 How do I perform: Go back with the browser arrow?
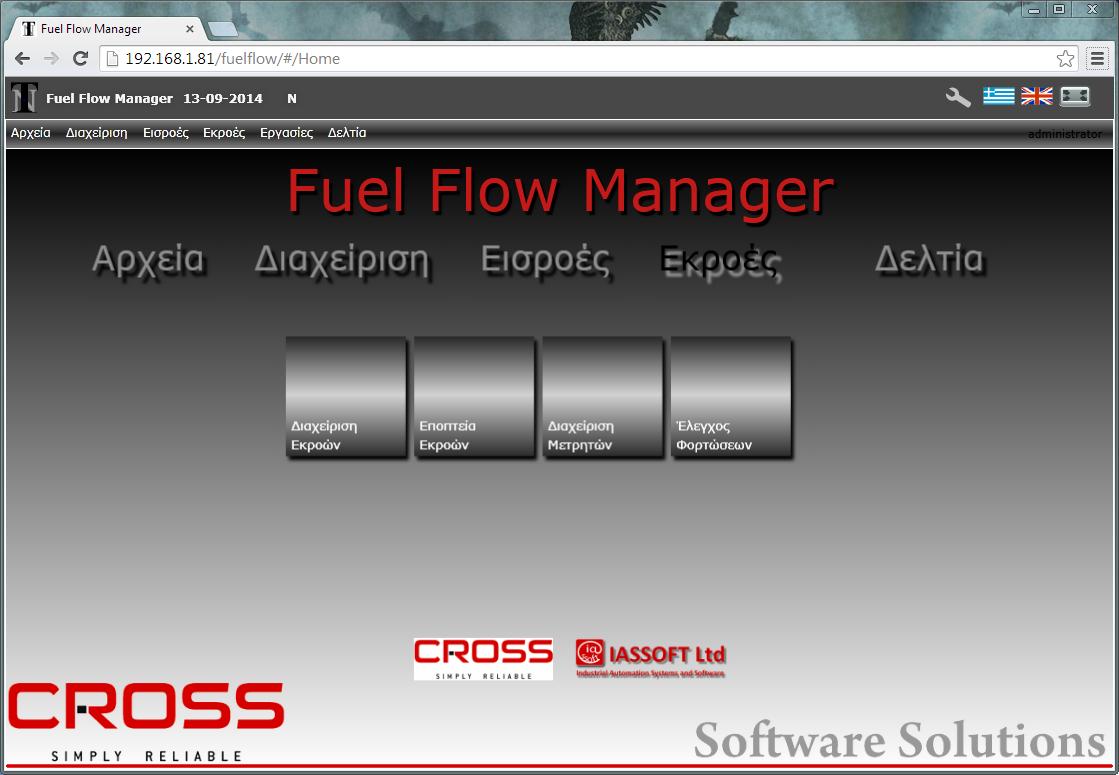pyautogui.click(x=22, y=59)
